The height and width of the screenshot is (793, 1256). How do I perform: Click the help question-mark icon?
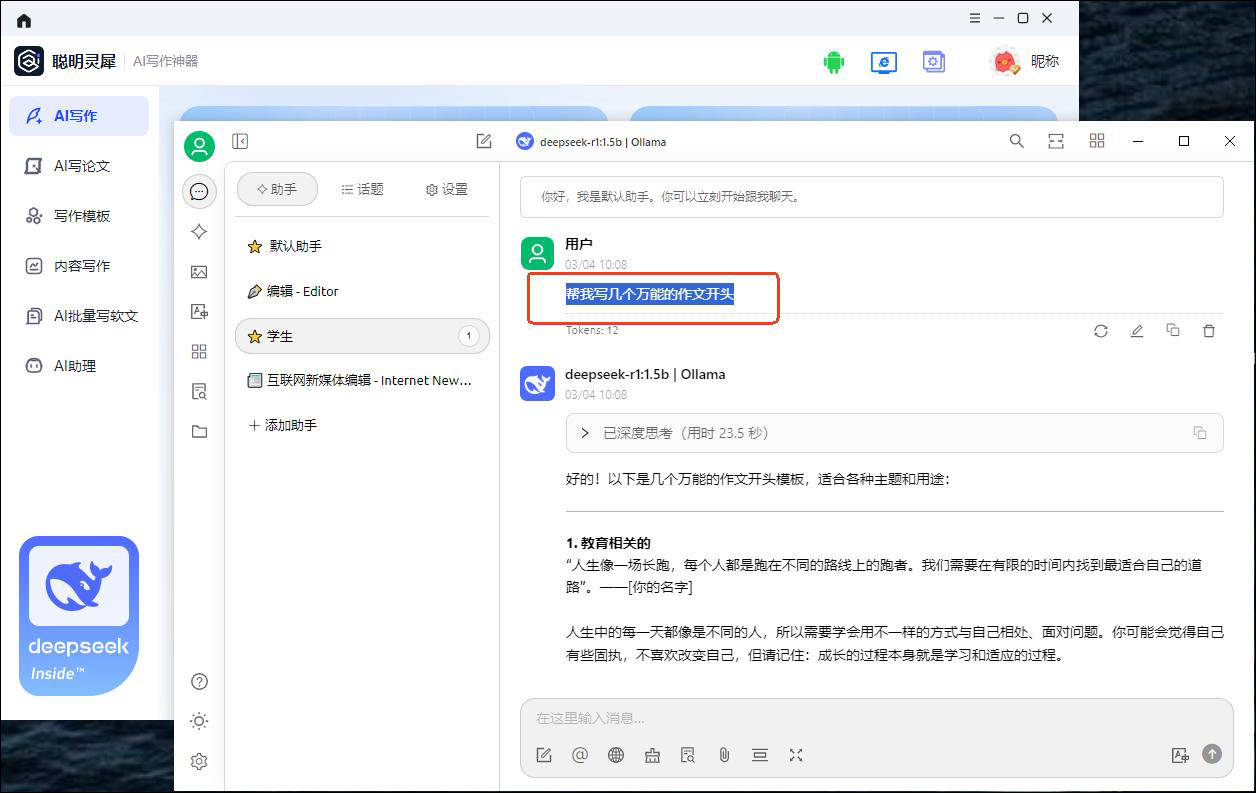(x=199, y=682)
